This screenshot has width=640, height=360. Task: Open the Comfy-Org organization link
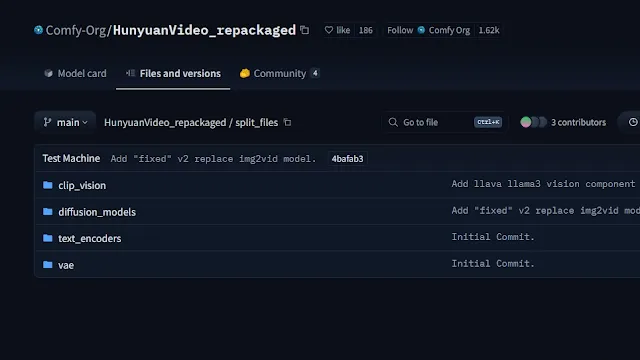[76, 30]
